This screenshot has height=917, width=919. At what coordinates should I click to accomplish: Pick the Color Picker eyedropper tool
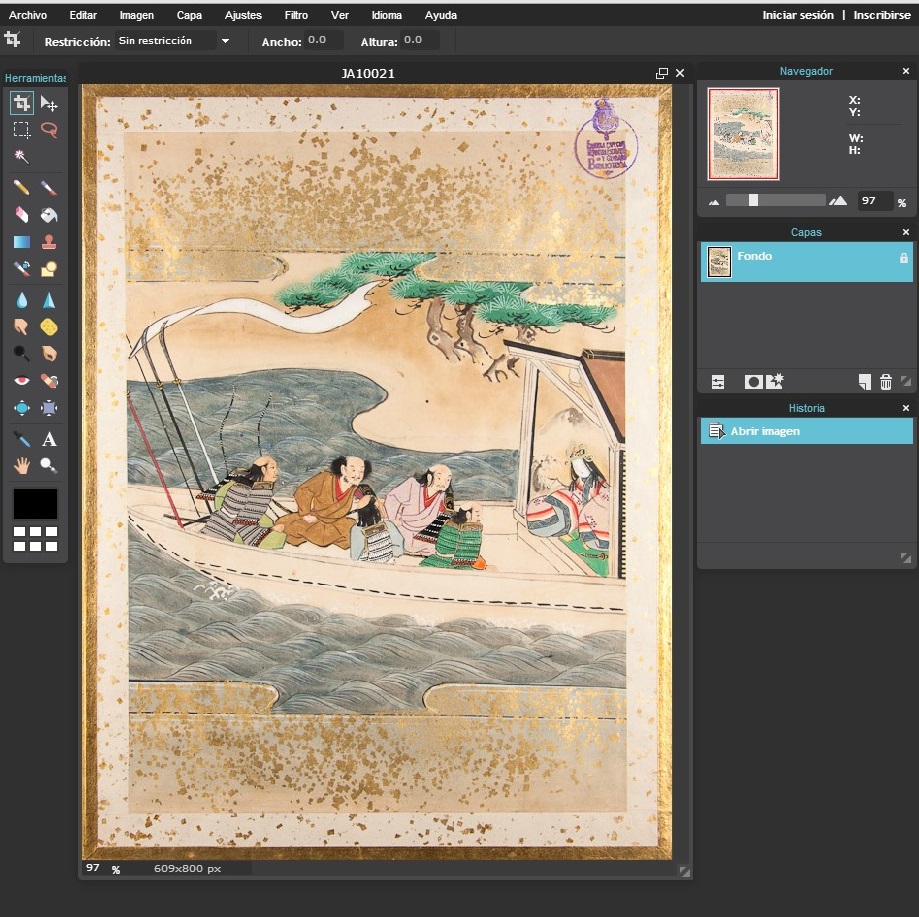(22, 439)
